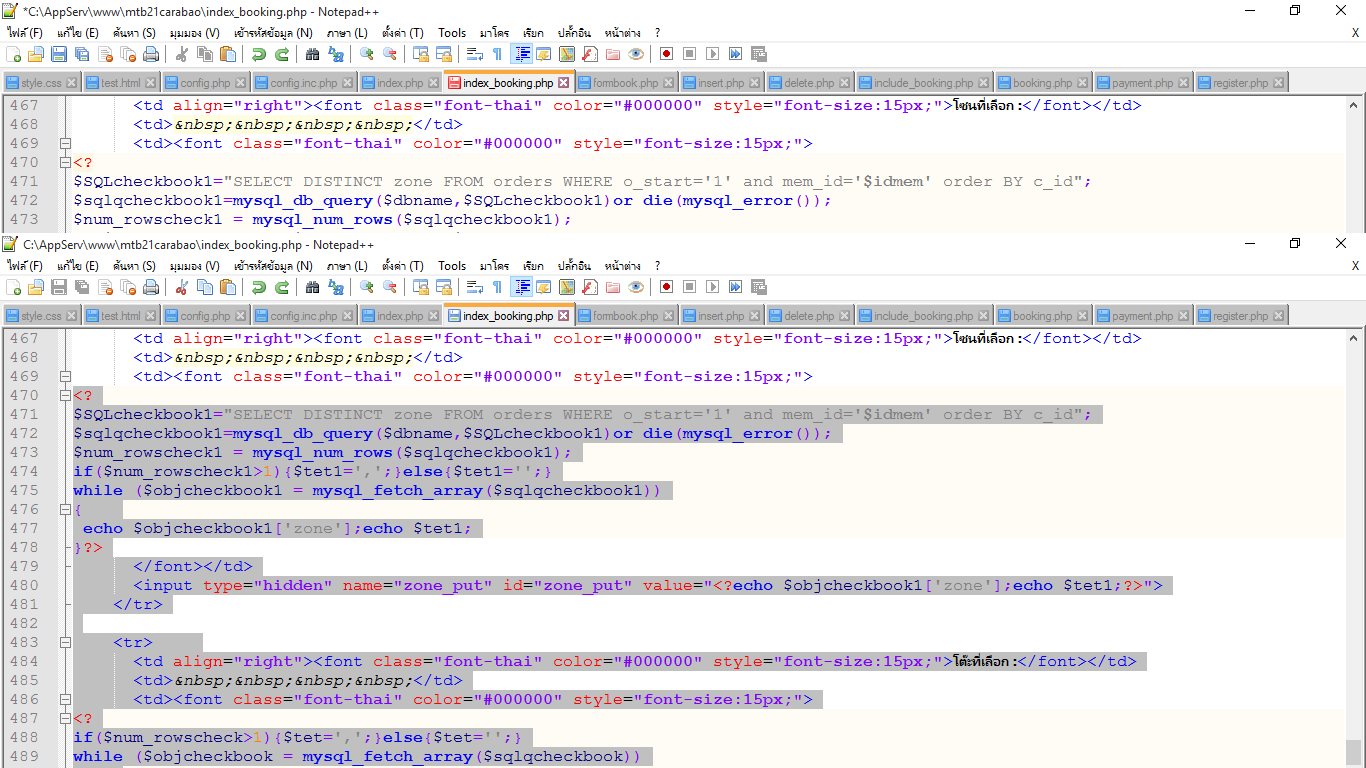
Task: Collapse the fold marker at line 476 in lower window
Action: coord(65,510)
